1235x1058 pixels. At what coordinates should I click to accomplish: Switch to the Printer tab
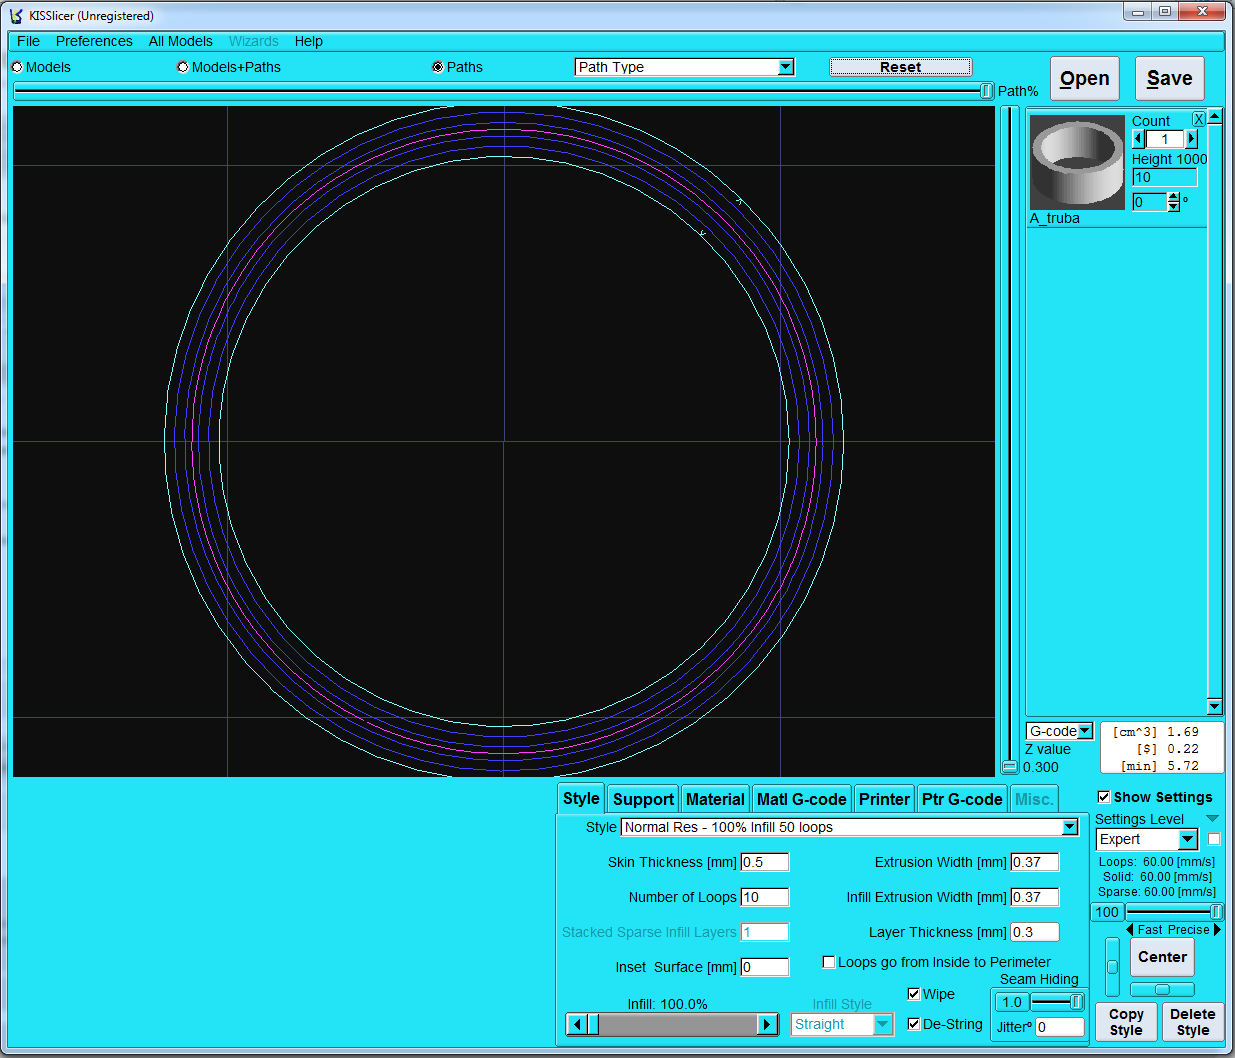click(884, 799)
